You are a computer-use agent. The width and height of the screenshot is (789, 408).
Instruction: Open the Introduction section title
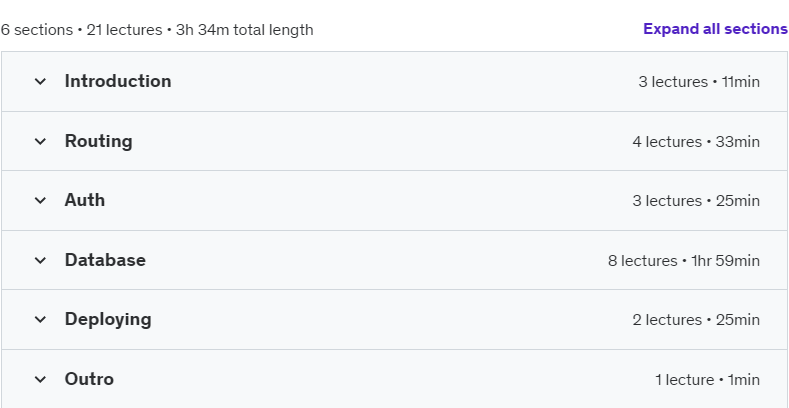(x=118, y=81)
